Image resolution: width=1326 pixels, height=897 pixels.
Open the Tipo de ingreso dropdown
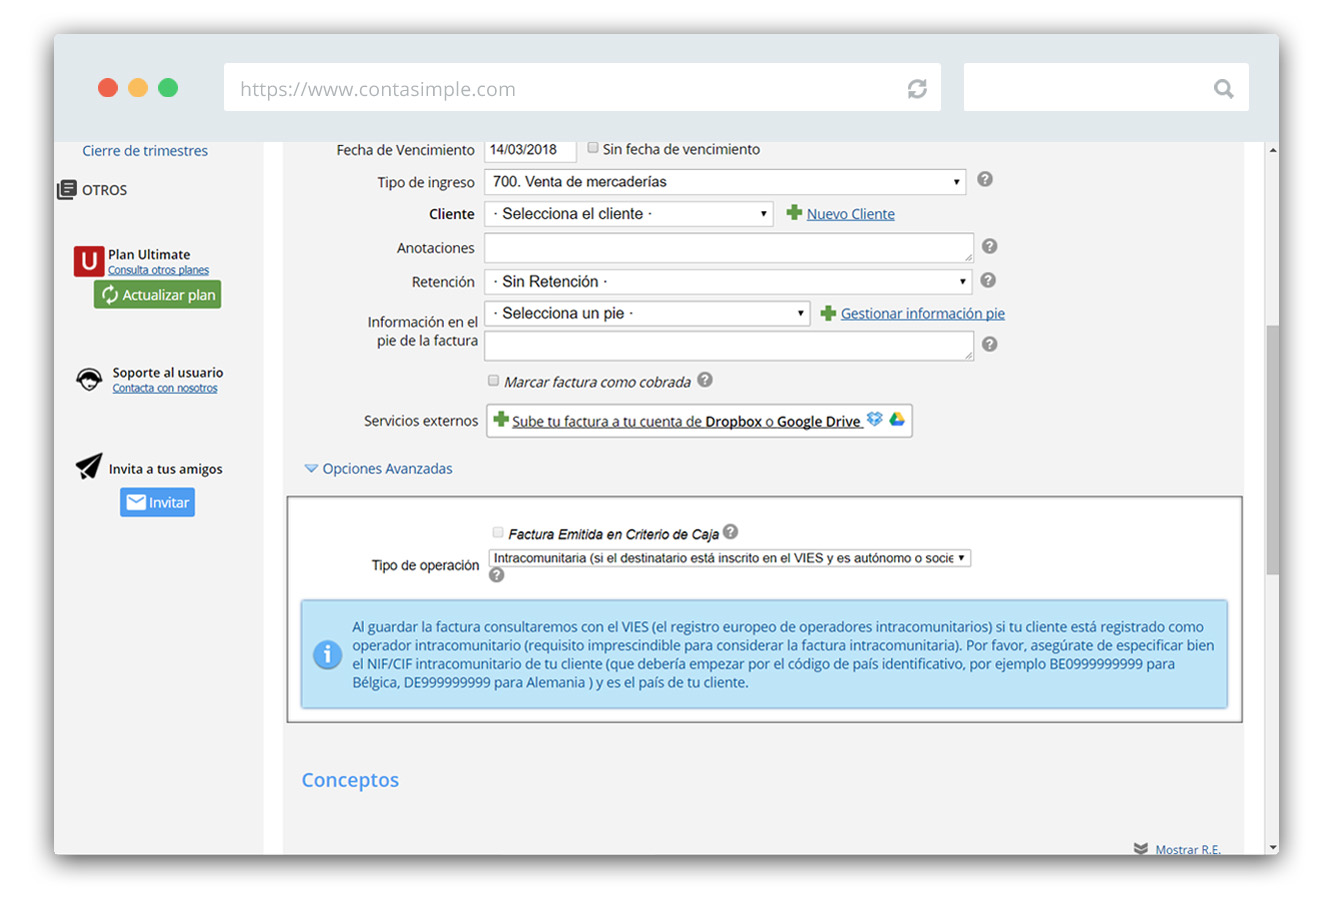coord(725,182)
